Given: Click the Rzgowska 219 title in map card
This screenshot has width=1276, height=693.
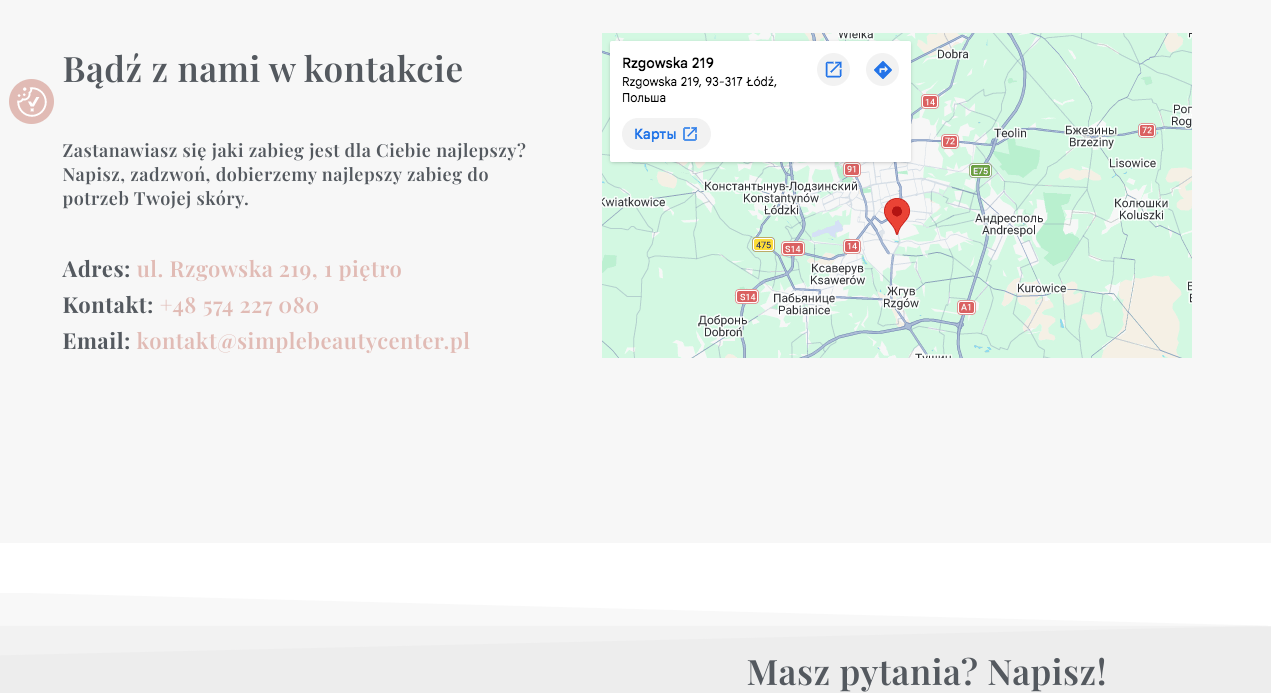Looking at the screenshot, I should click(668, 63).
